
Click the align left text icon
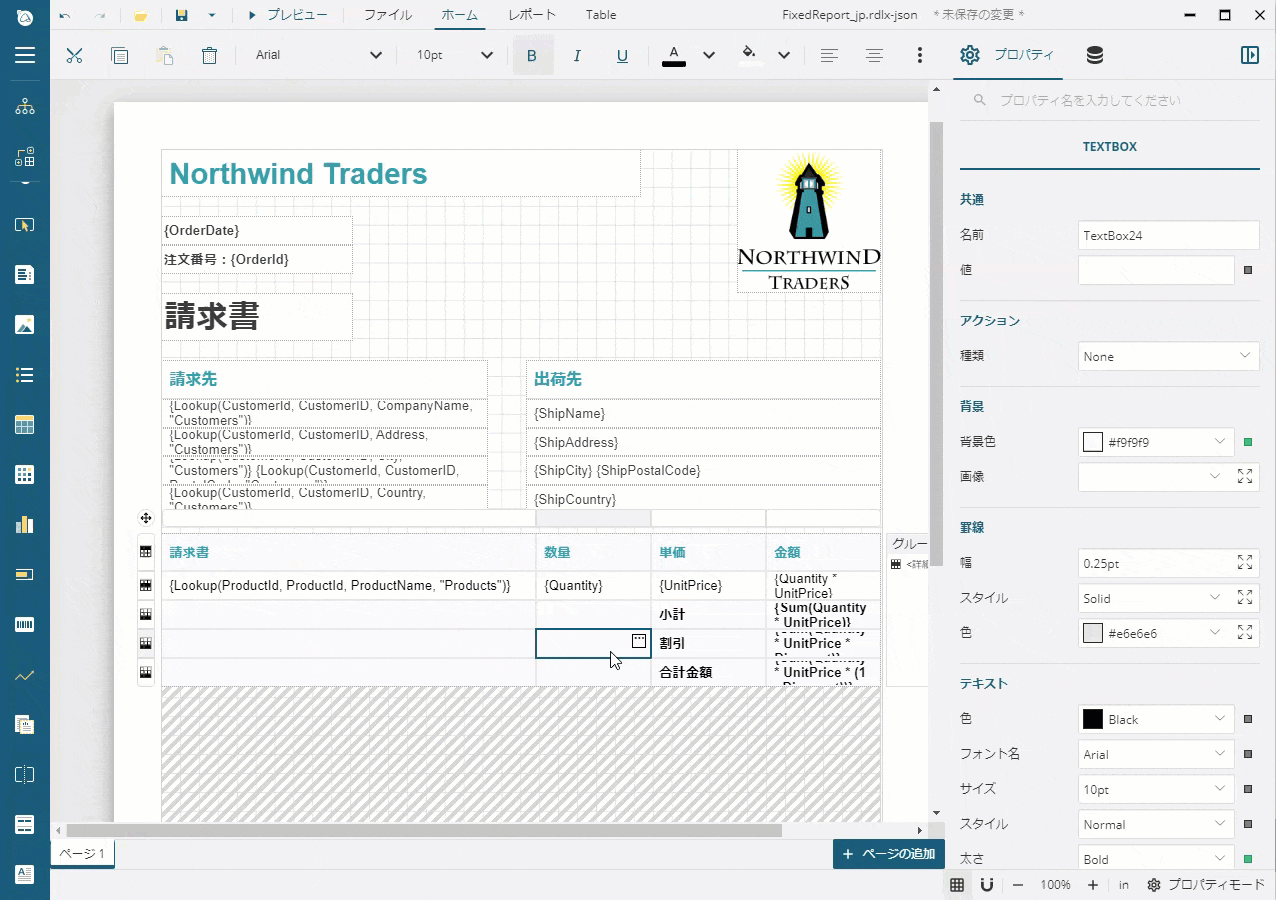[829, 55]
